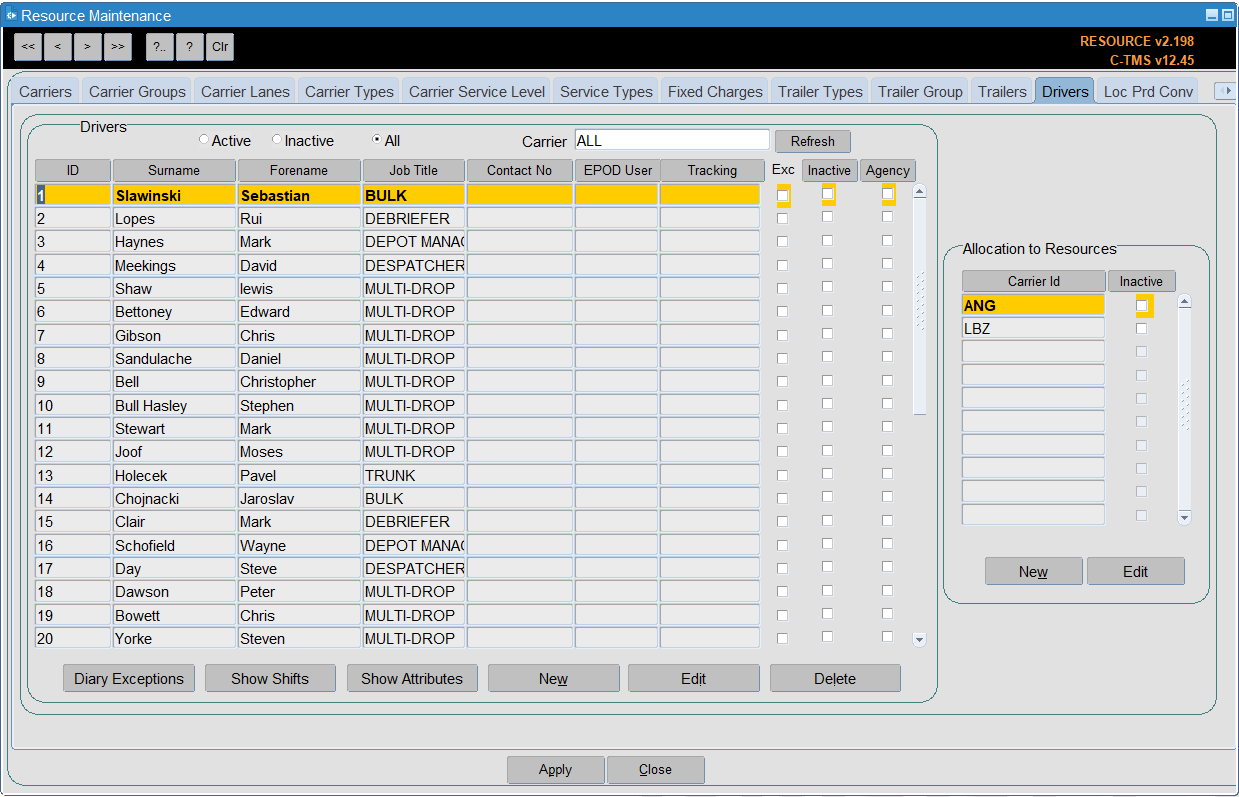
Task: Switch to the Fixed Charges tab
Action: 715,91
